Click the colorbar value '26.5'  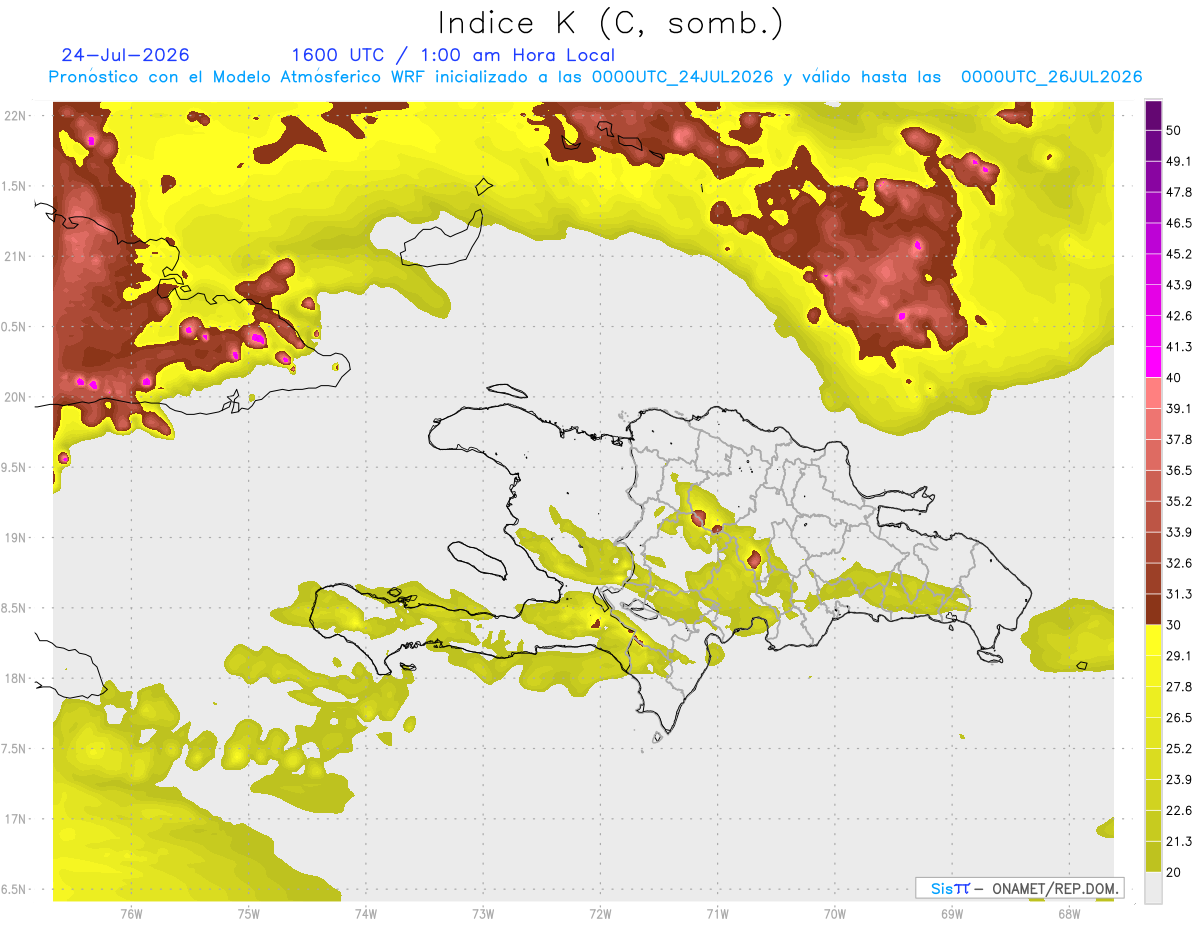tap(1179, 717)
